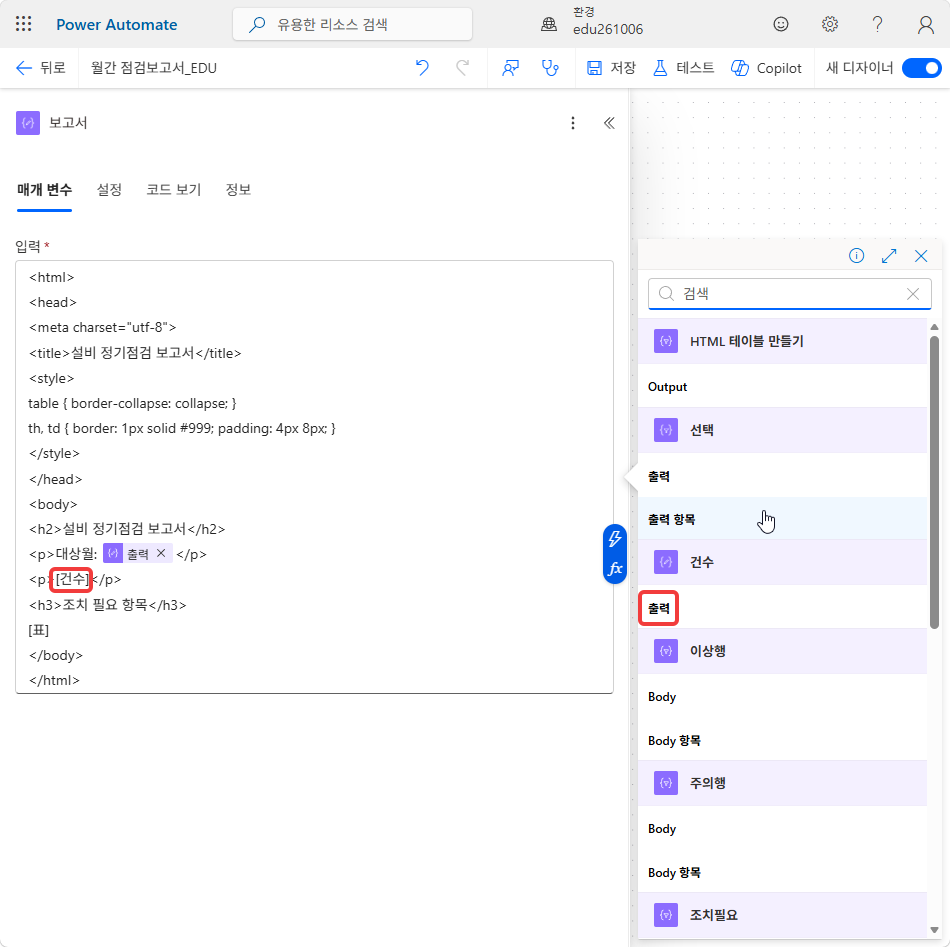Click the [건수] placeholder text
Screen dimensions: 950x947
point(72,579)
